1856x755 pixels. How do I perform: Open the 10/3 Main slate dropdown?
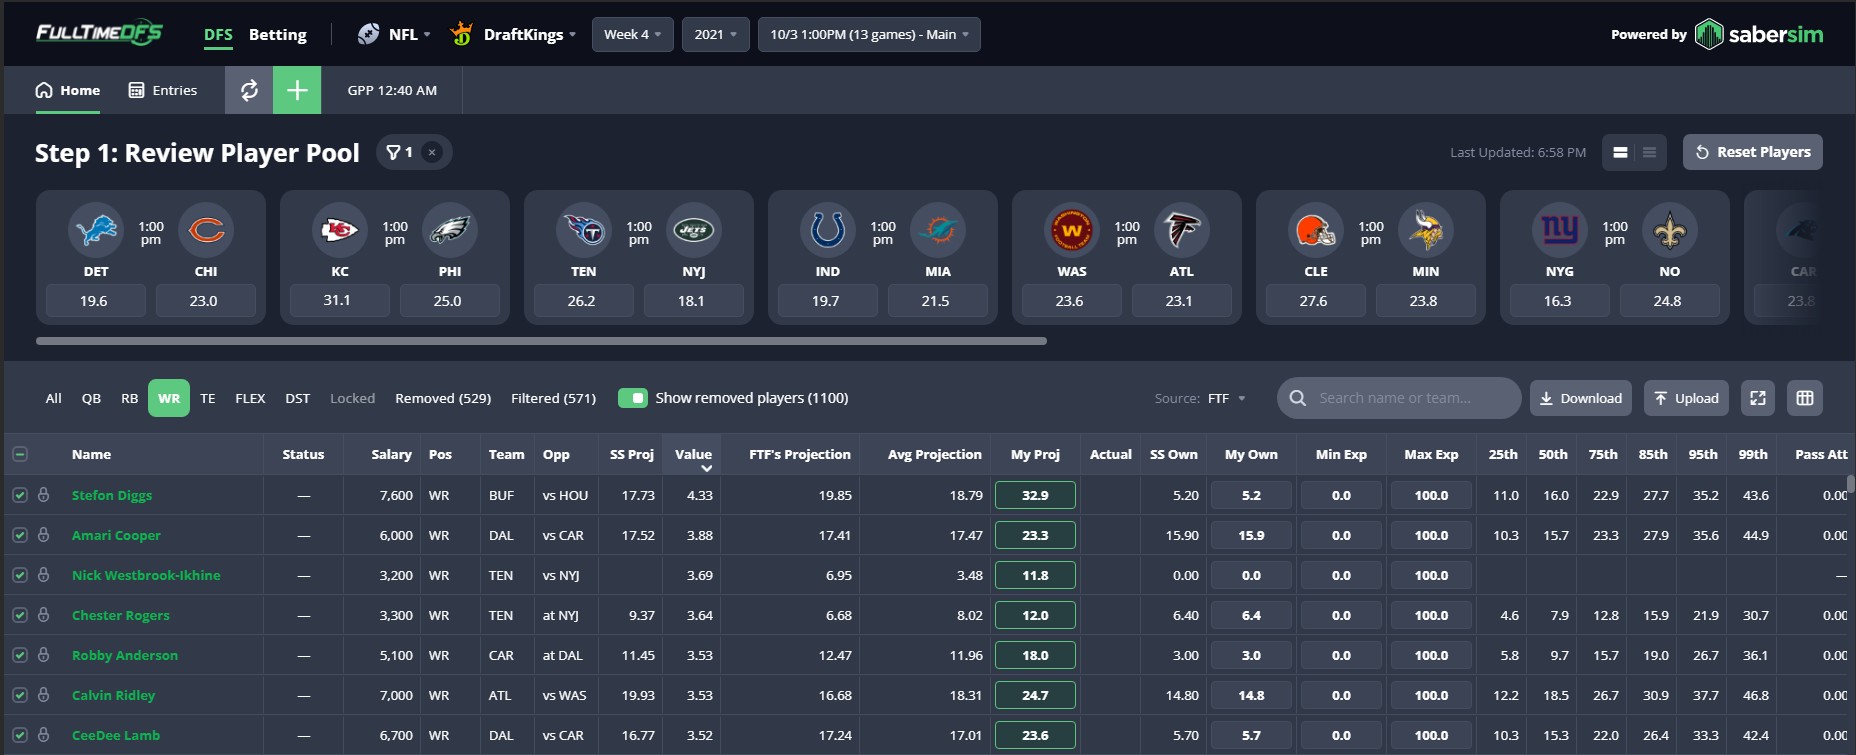[x=869, y=34]
